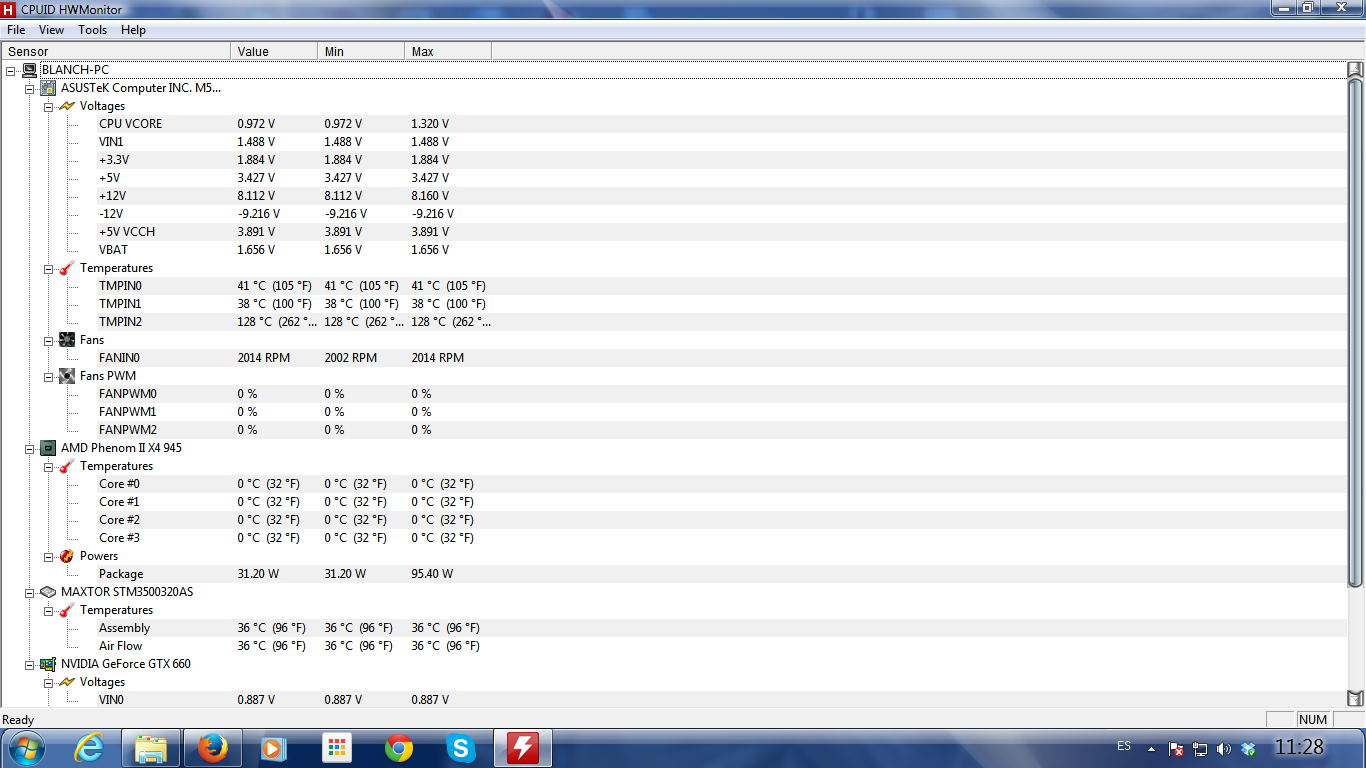Open the File menu

(16, 30)
